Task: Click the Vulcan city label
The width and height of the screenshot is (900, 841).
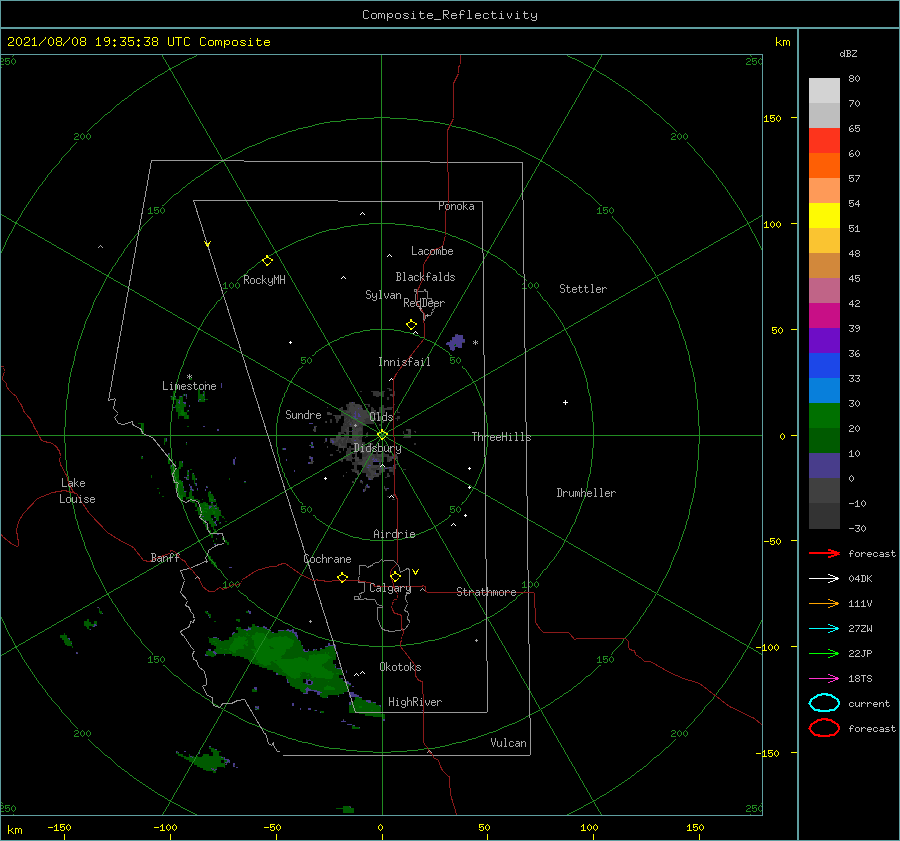Action: pos(509,743)
